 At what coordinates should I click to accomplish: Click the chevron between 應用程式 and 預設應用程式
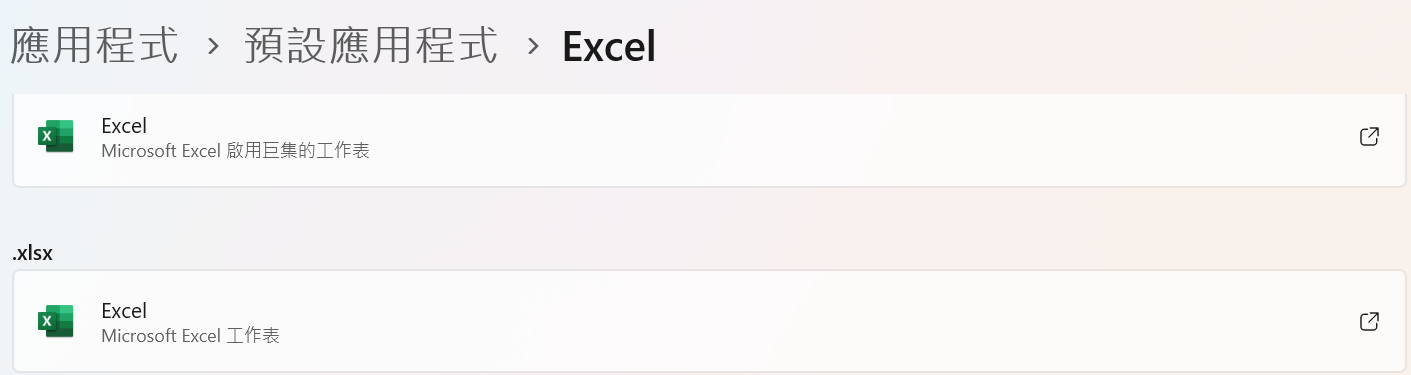click(x=212, y=47)
